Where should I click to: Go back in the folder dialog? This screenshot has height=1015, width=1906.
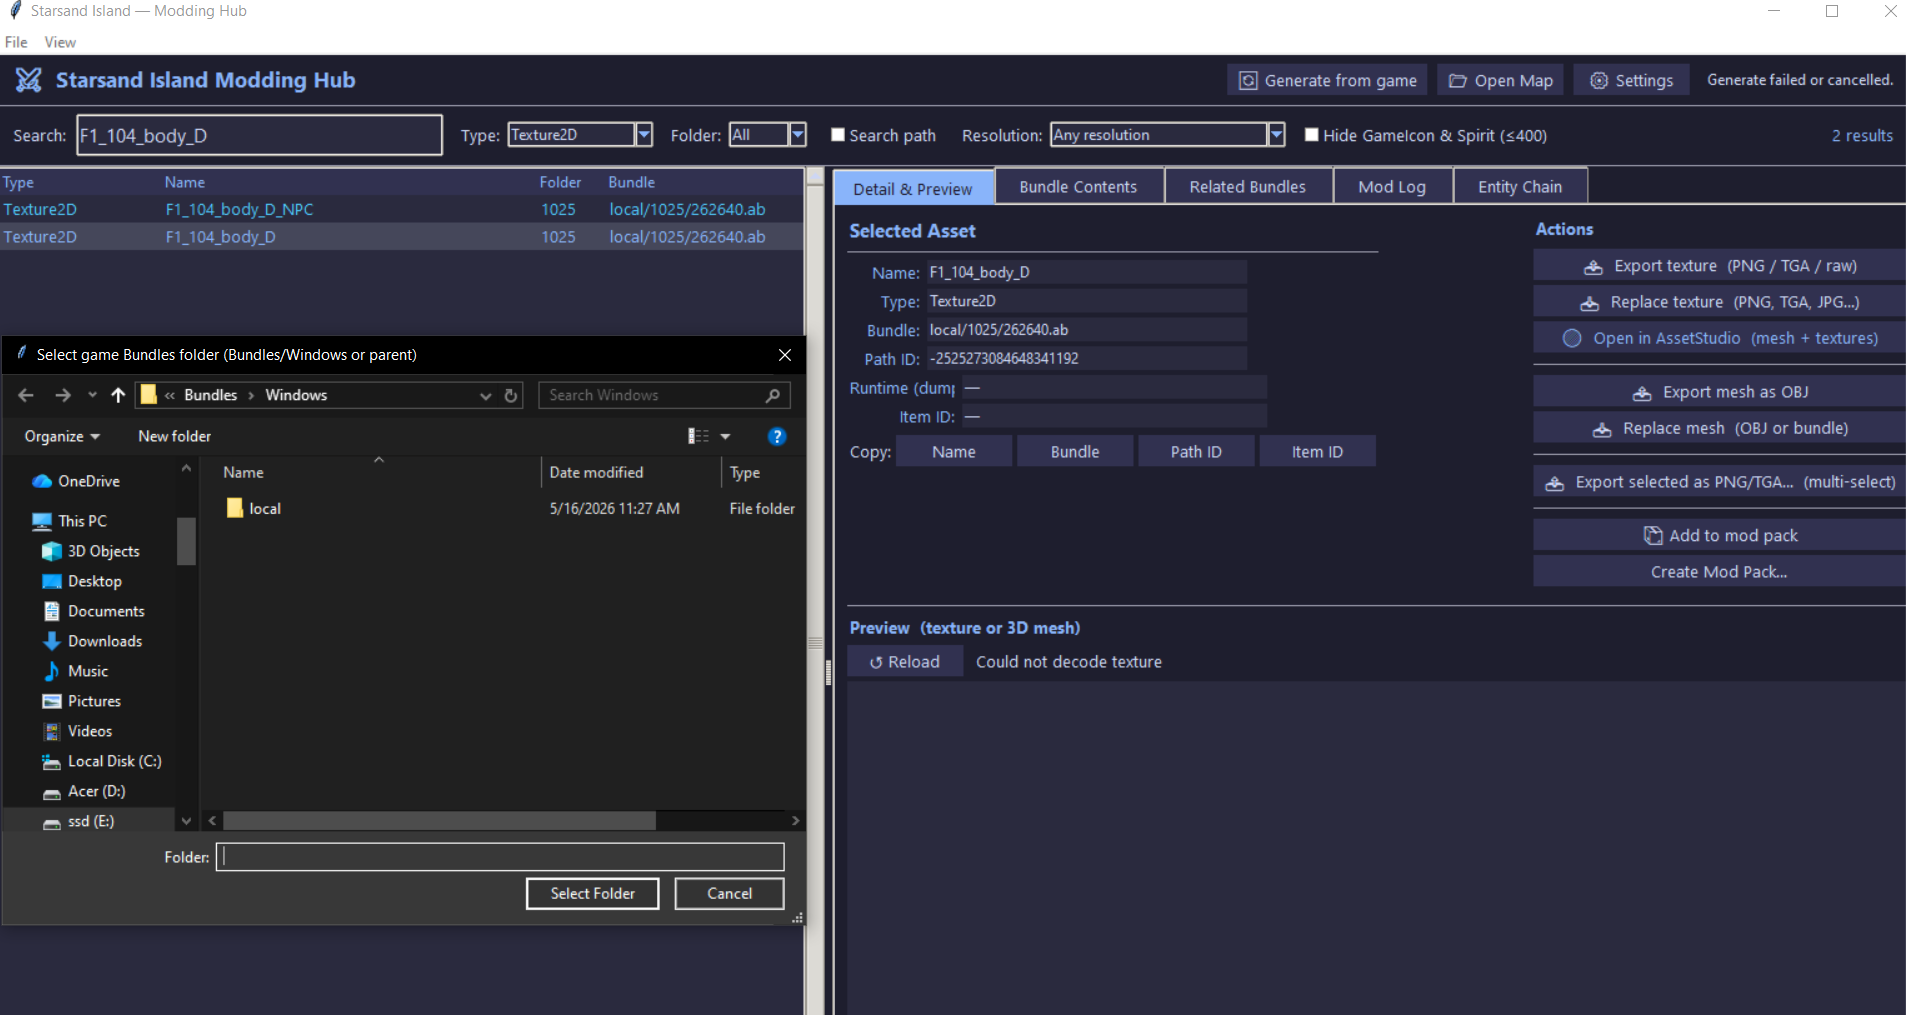tap(26, 395)
